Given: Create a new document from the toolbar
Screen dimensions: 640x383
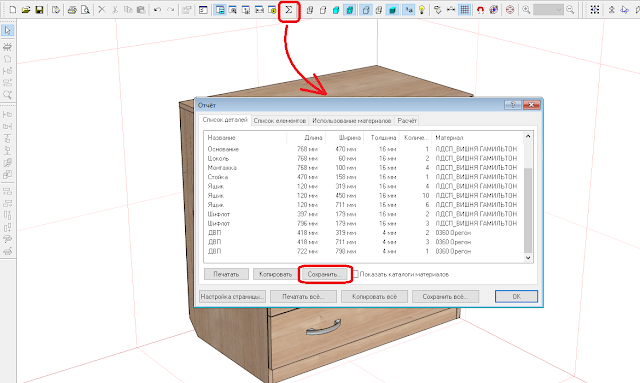Looking at the screenshot, I should (x=13, y=9).
